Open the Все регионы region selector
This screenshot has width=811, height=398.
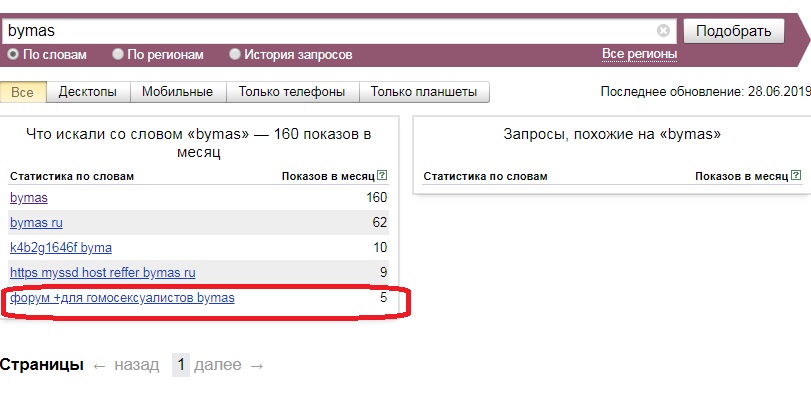(x=639, y=54)
